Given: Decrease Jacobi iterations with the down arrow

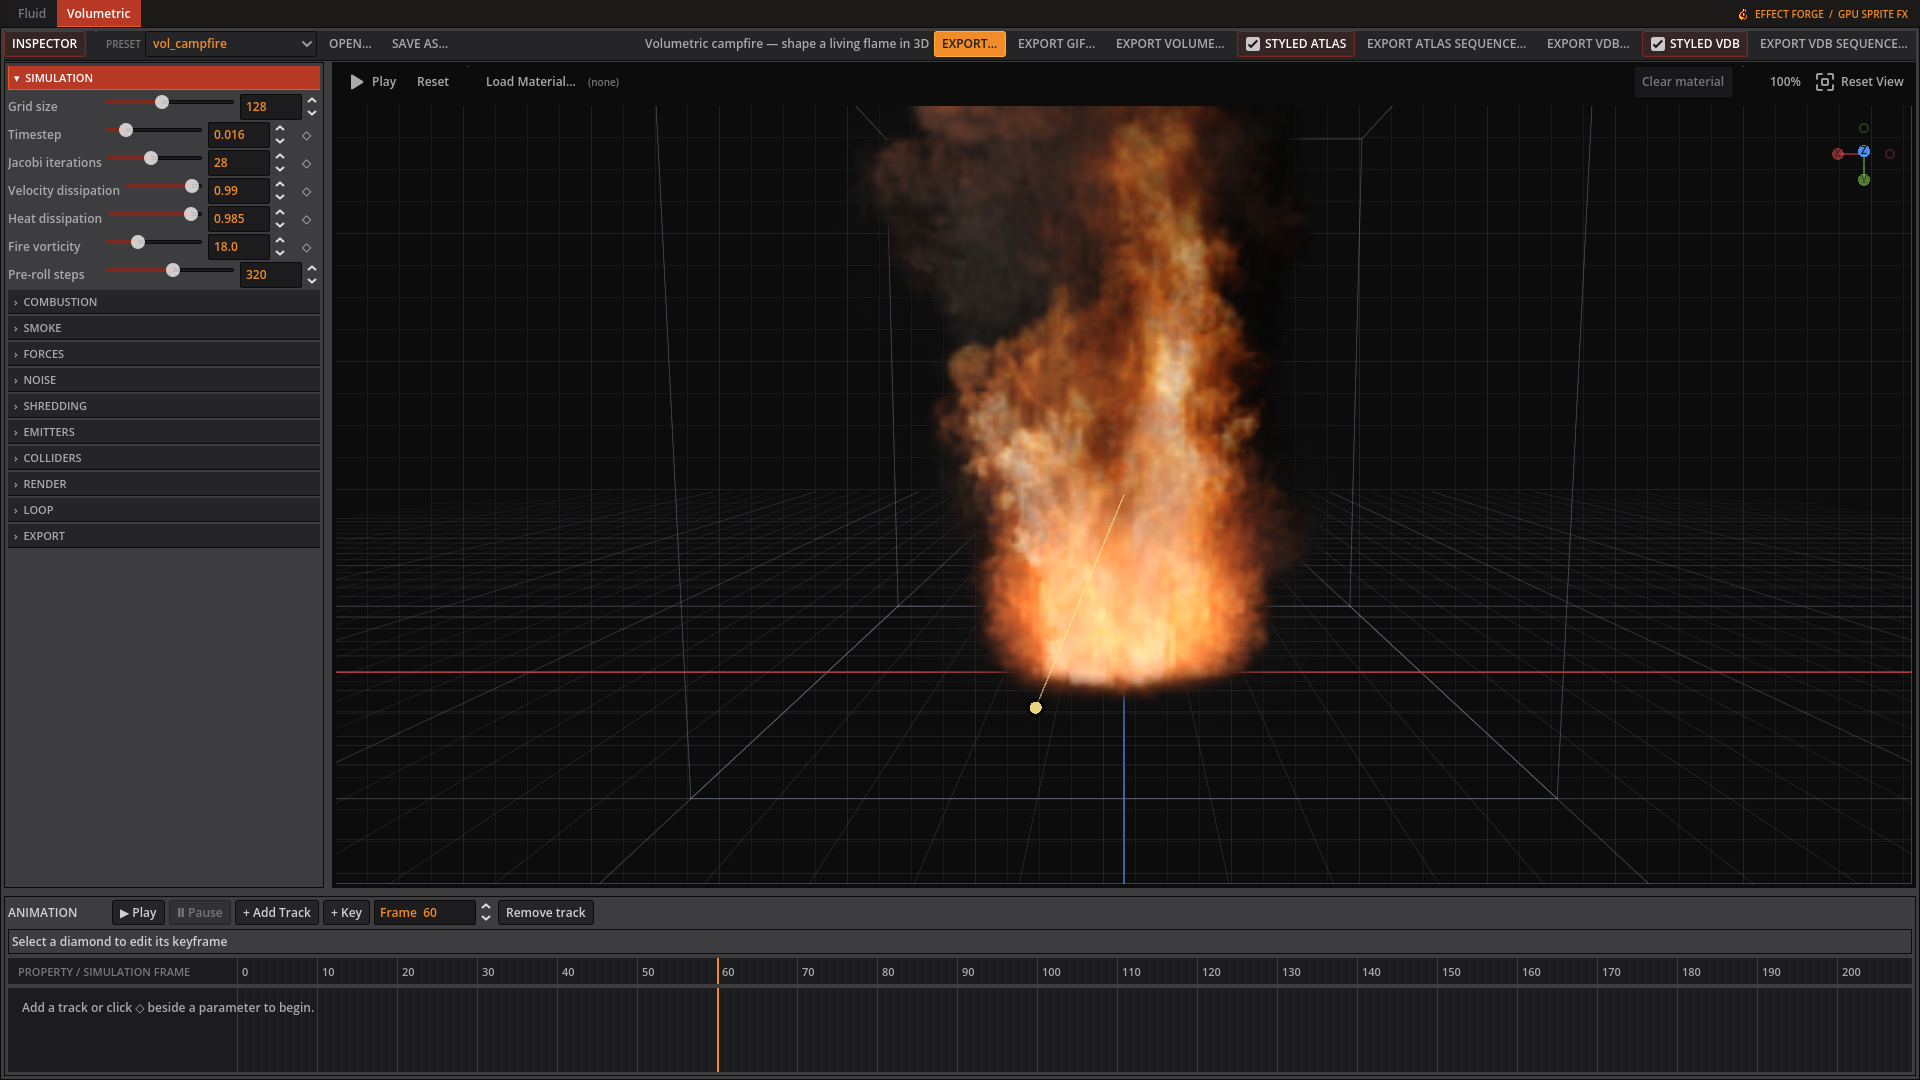Looking at the screenshot, I should point(280,168).
